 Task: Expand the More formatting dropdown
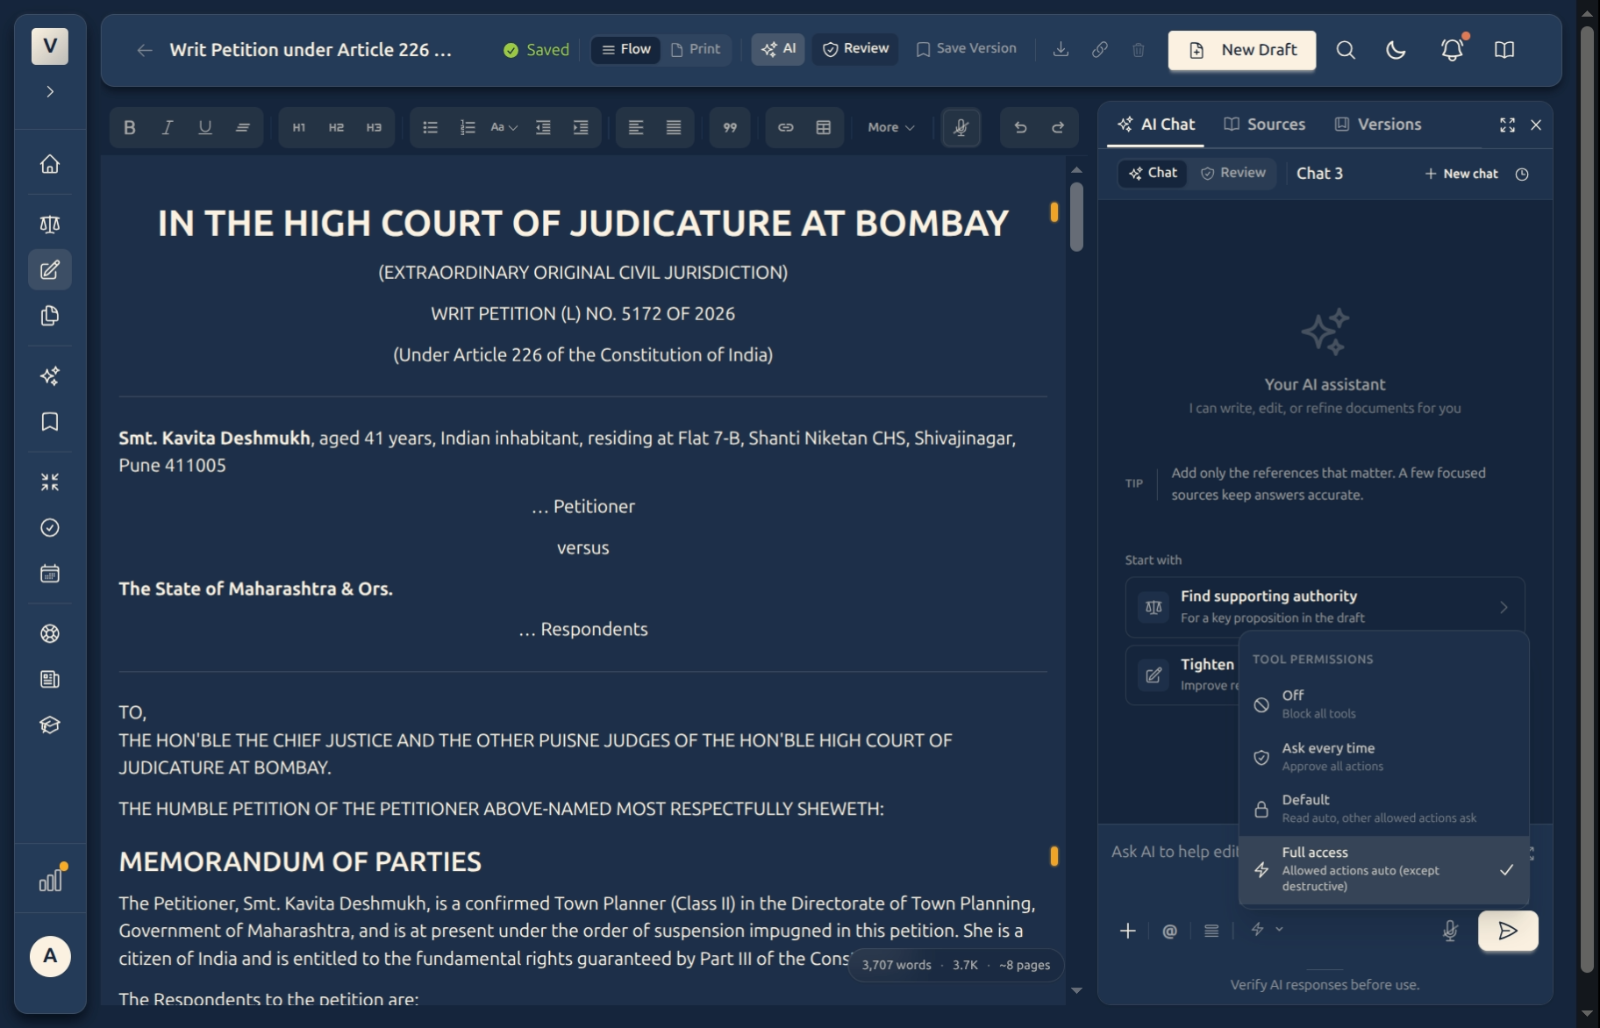[891, 127]
